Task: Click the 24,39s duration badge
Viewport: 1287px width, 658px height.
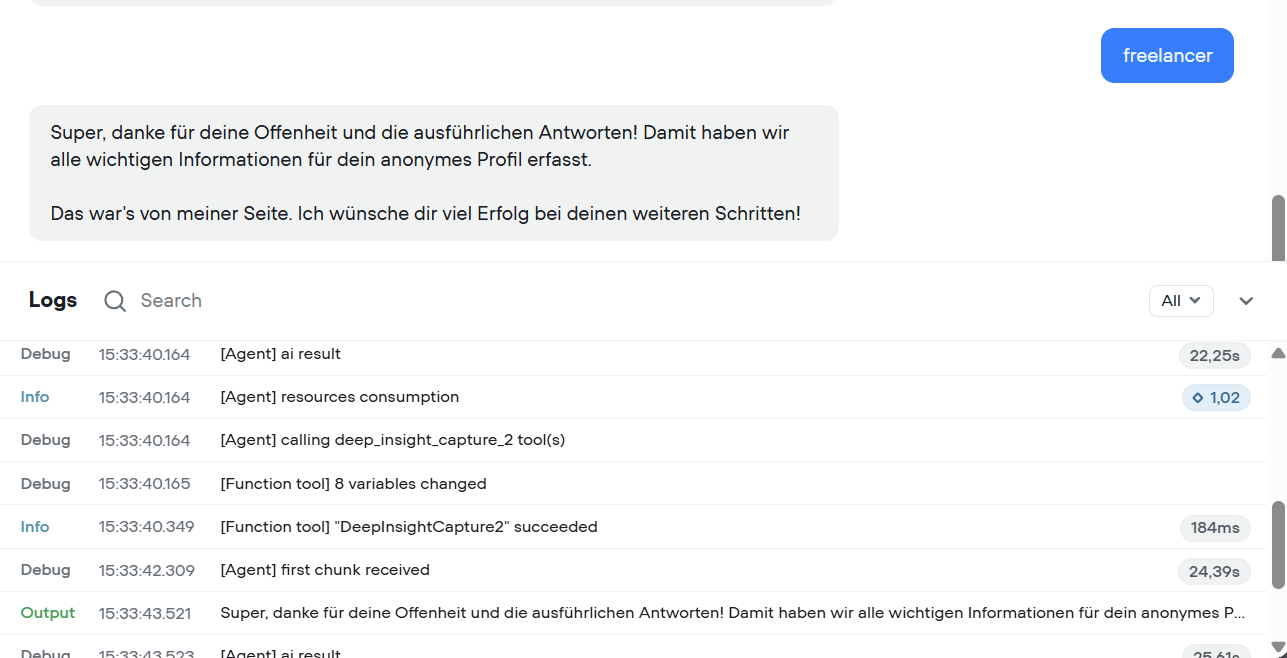Action: pyautogui.click(x=1214, y=572)
